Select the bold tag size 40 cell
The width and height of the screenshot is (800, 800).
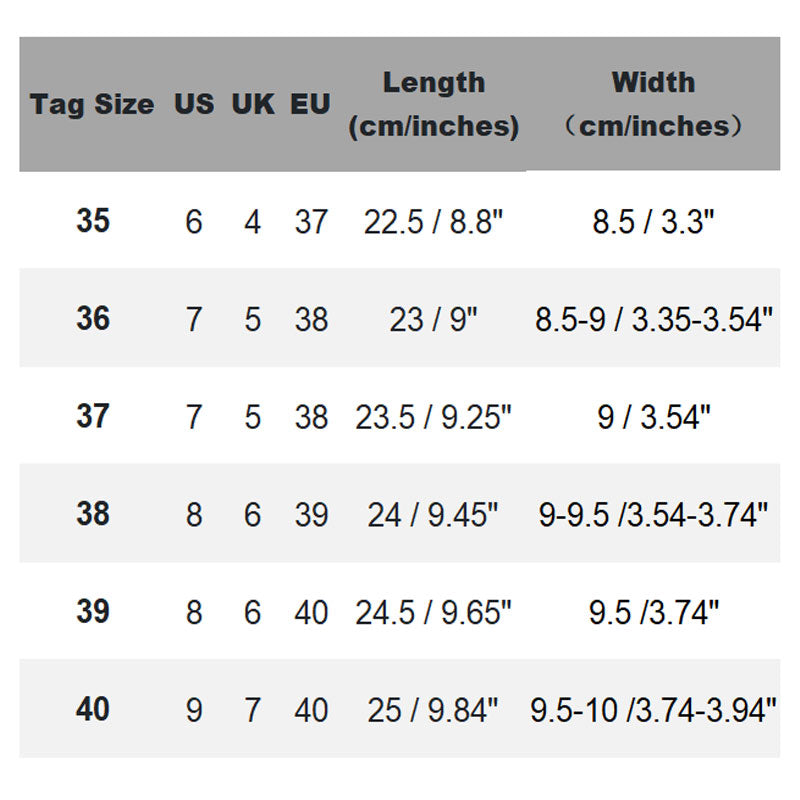pos(93,709)
